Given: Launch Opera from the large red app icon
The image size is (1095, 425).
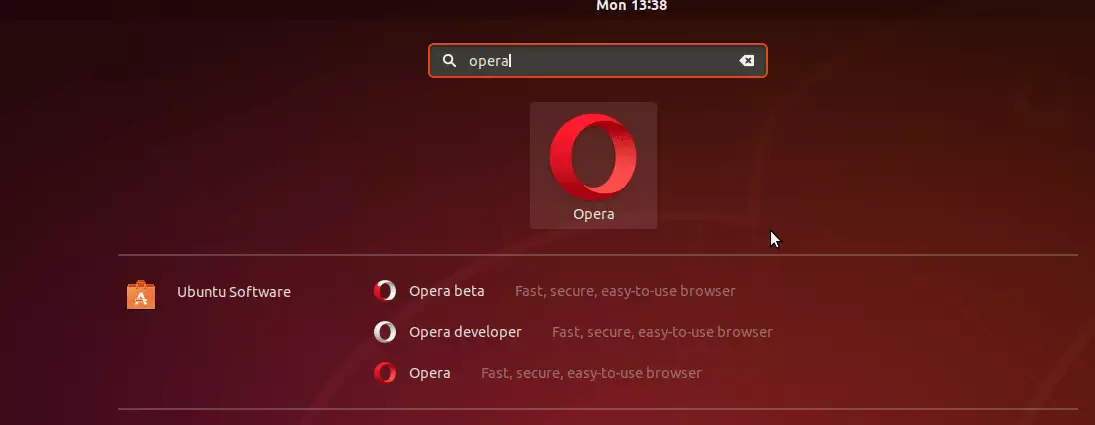Looking at the screenshot, I should pyautogui.click(x=593, y=157).
